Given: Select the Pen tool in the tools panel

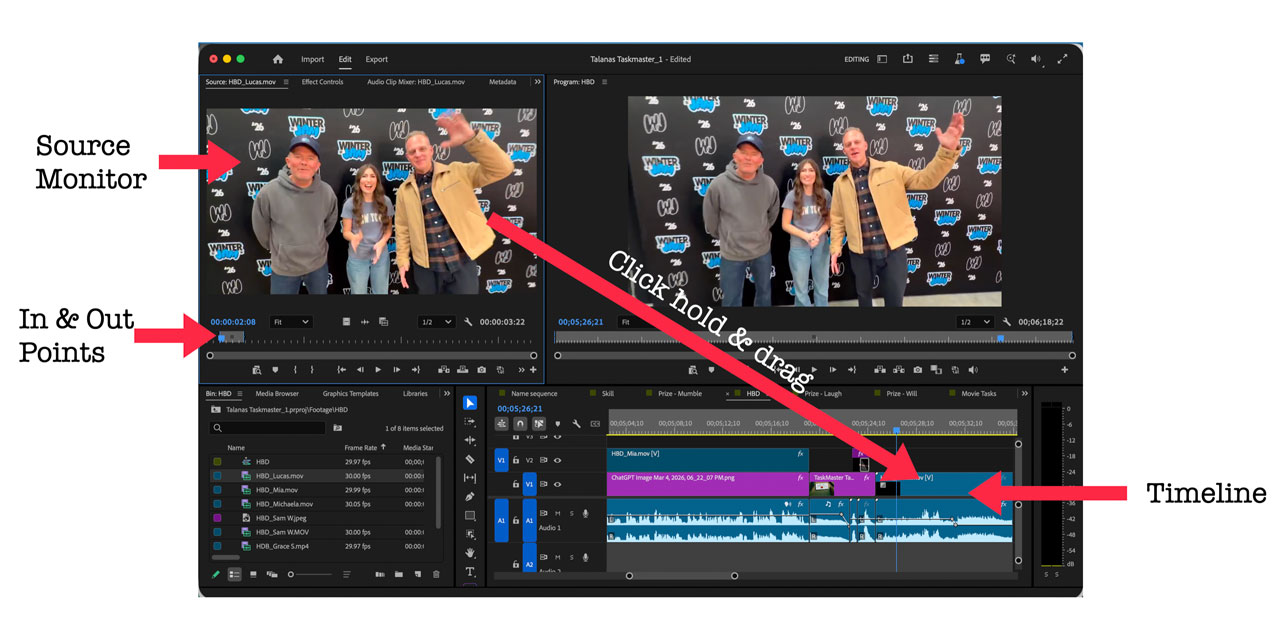Looking at the screenshot, I should [470, 497].
